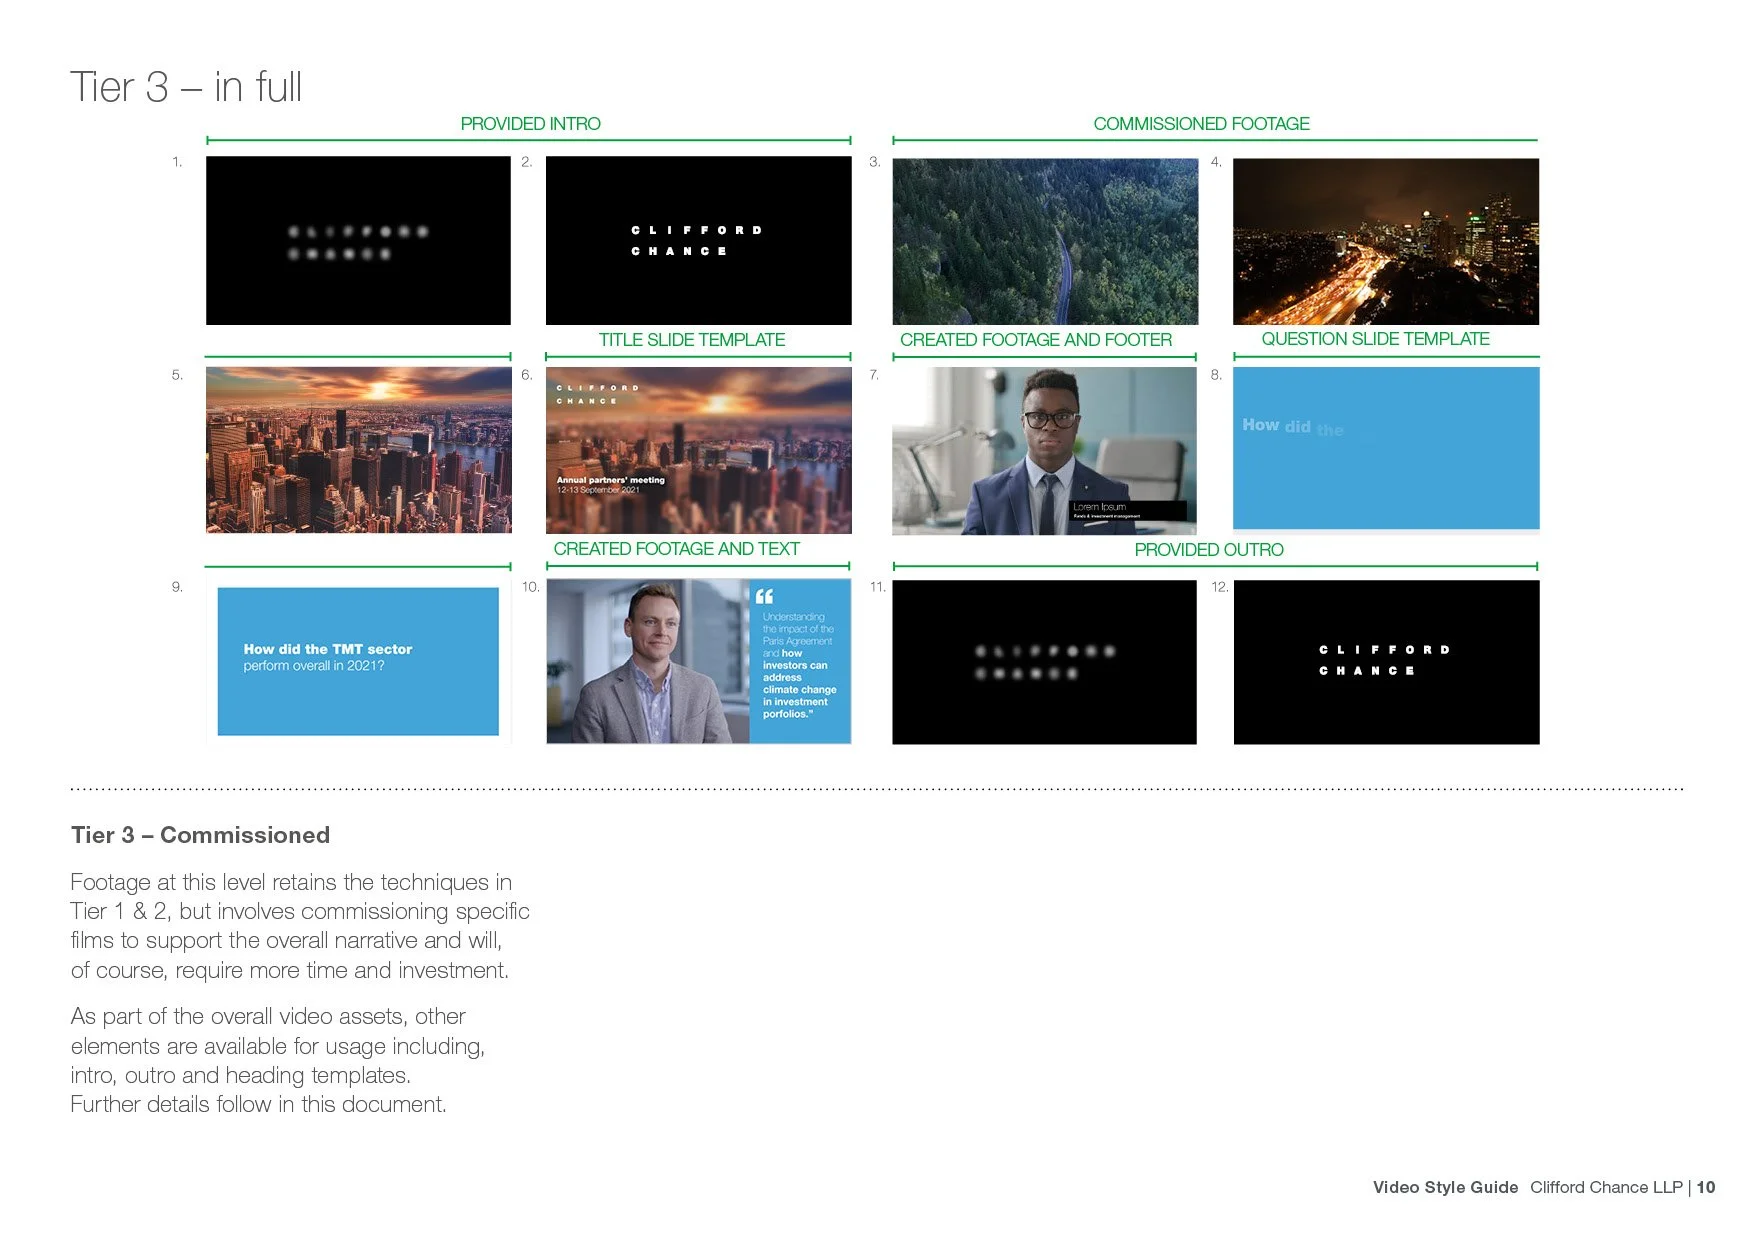Click the 'COMMISSIONED FOOTAGE' label

(x=1201, y=124)
